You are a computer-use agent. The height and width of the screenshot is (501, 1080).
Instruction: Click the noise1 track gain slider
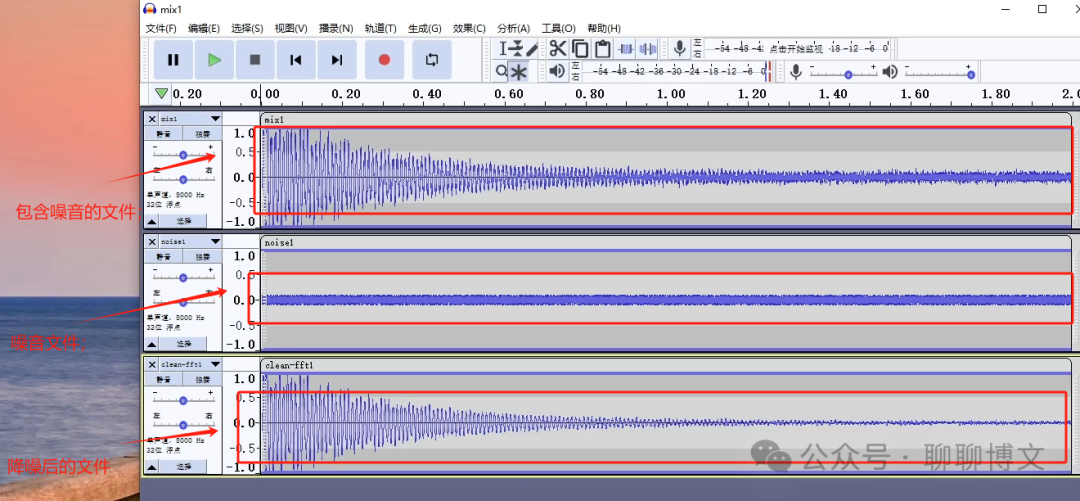coord(183,278)
